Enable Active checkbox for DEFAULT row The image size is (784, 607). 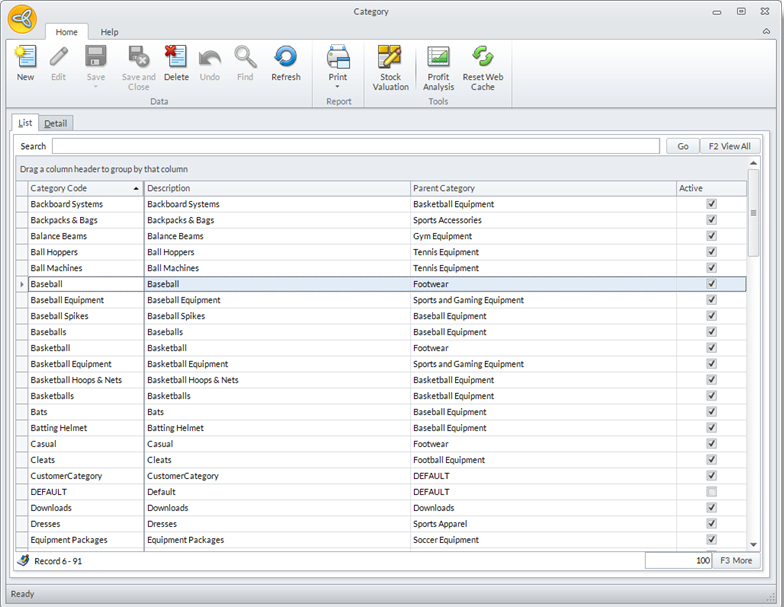(712, 492)
